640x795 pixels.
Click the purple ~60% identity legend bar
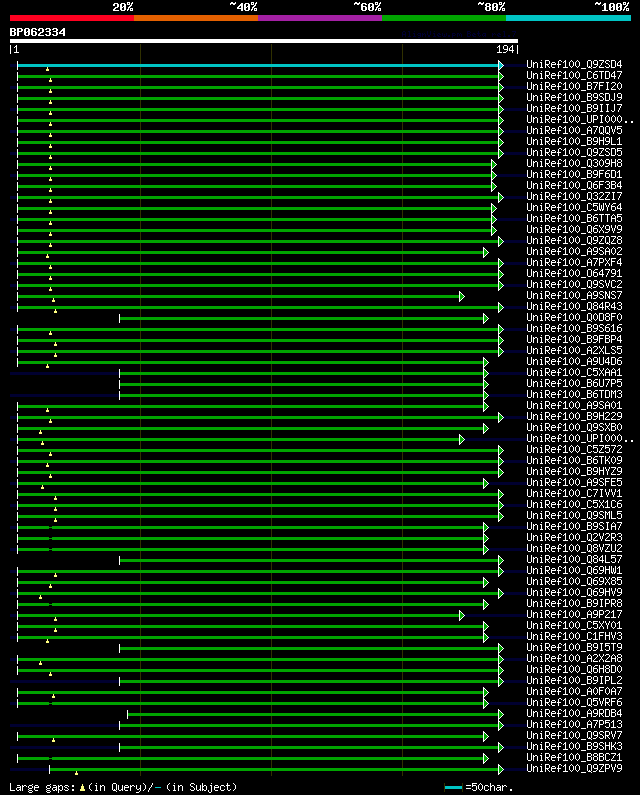tap(320, 18)
